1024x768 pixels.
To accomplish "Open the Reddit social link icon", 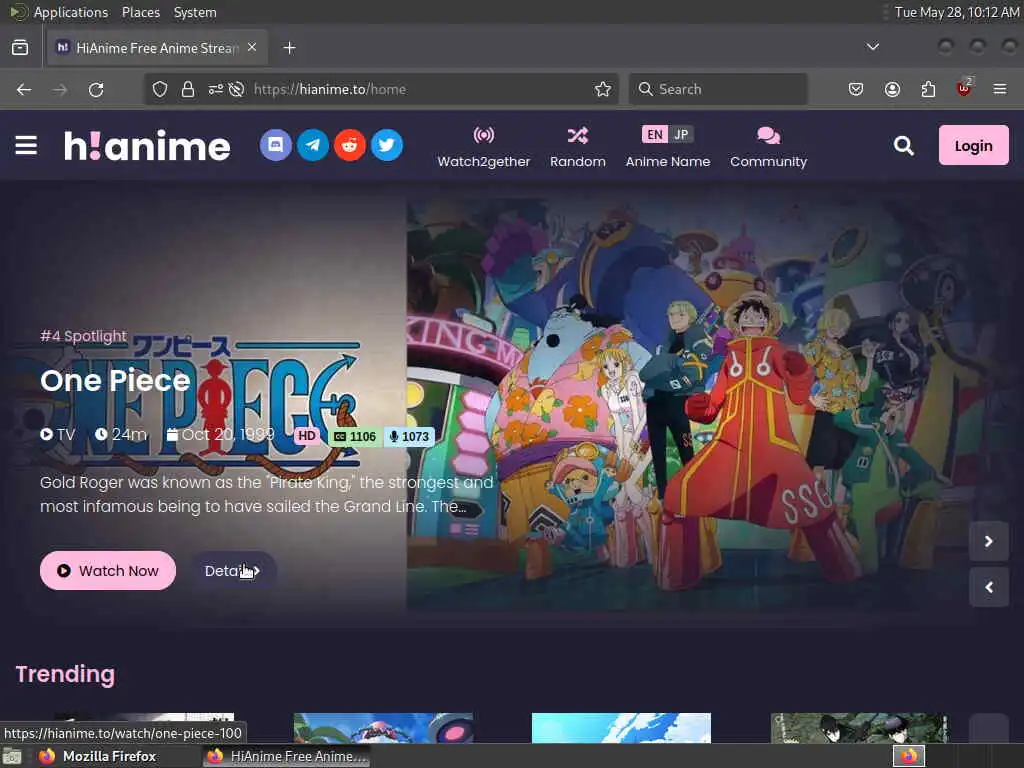I will 350,145.
